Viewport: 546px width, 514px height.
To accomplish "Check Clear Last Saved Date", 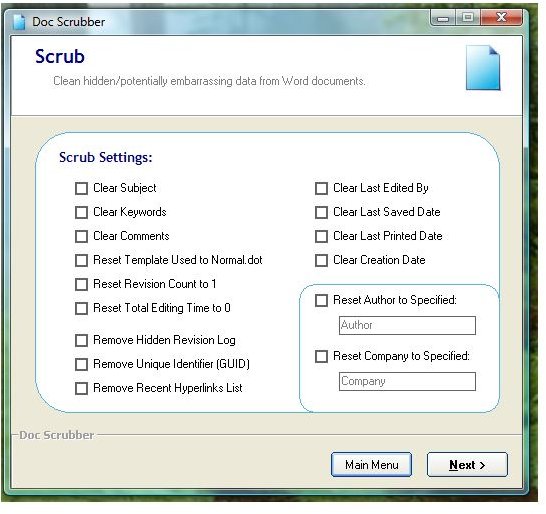I will click(x=321, y=212).
